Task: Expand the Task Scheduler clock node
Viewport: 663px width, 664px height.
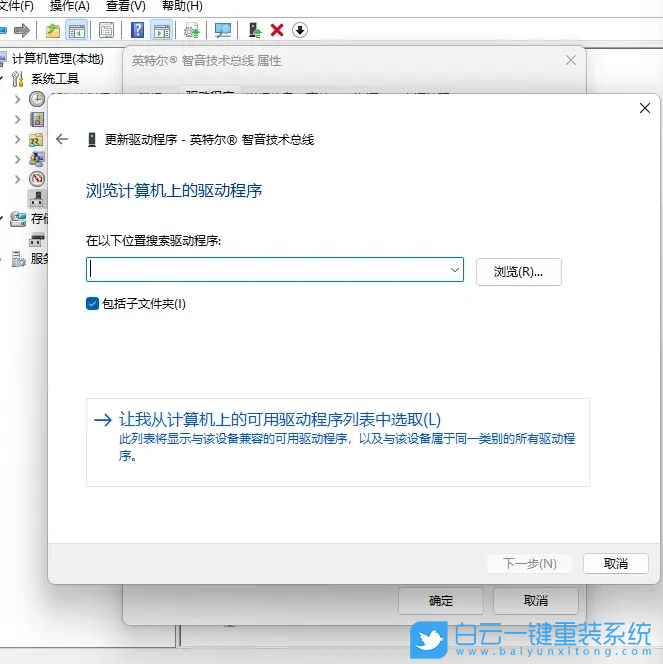Action: [17, 98]
